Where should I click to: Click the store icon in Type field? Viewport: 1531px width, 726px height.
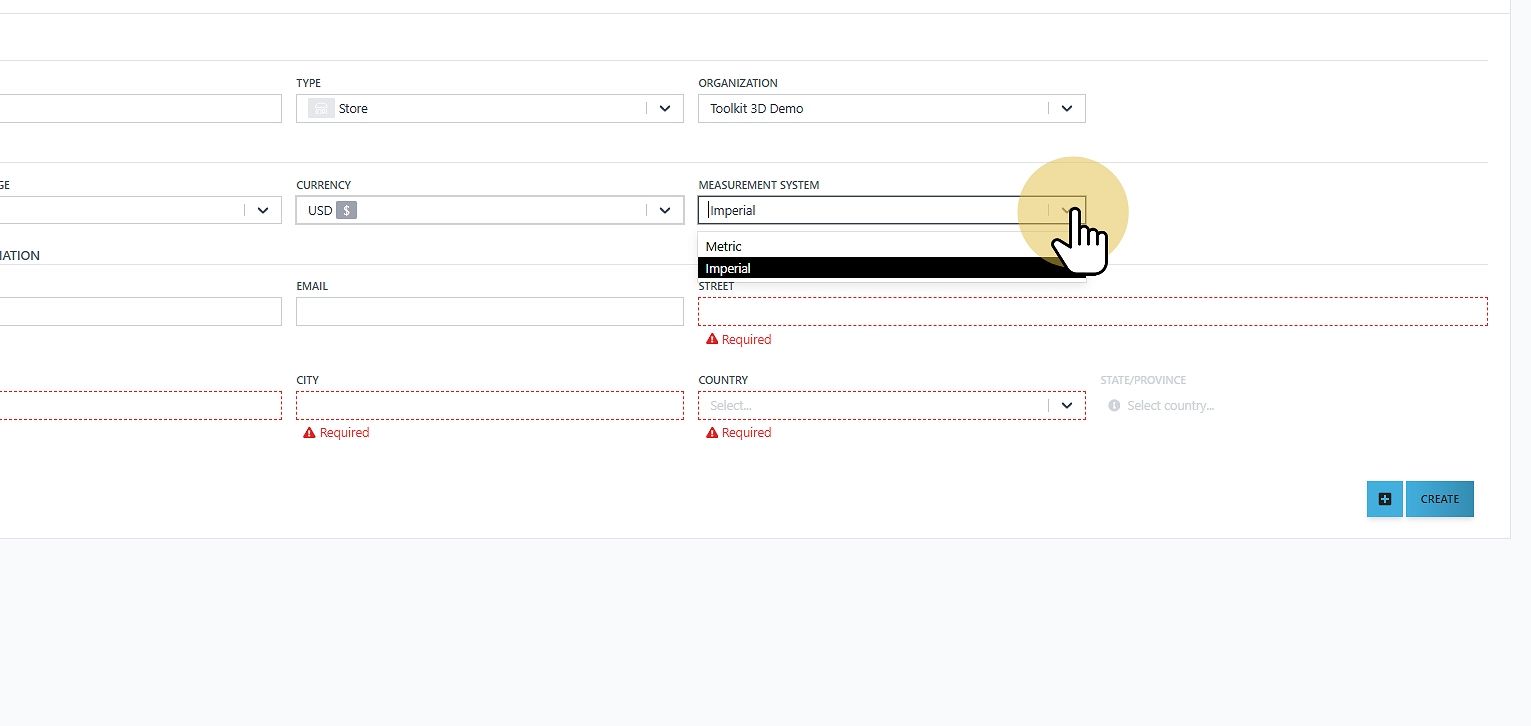[320, 108]
